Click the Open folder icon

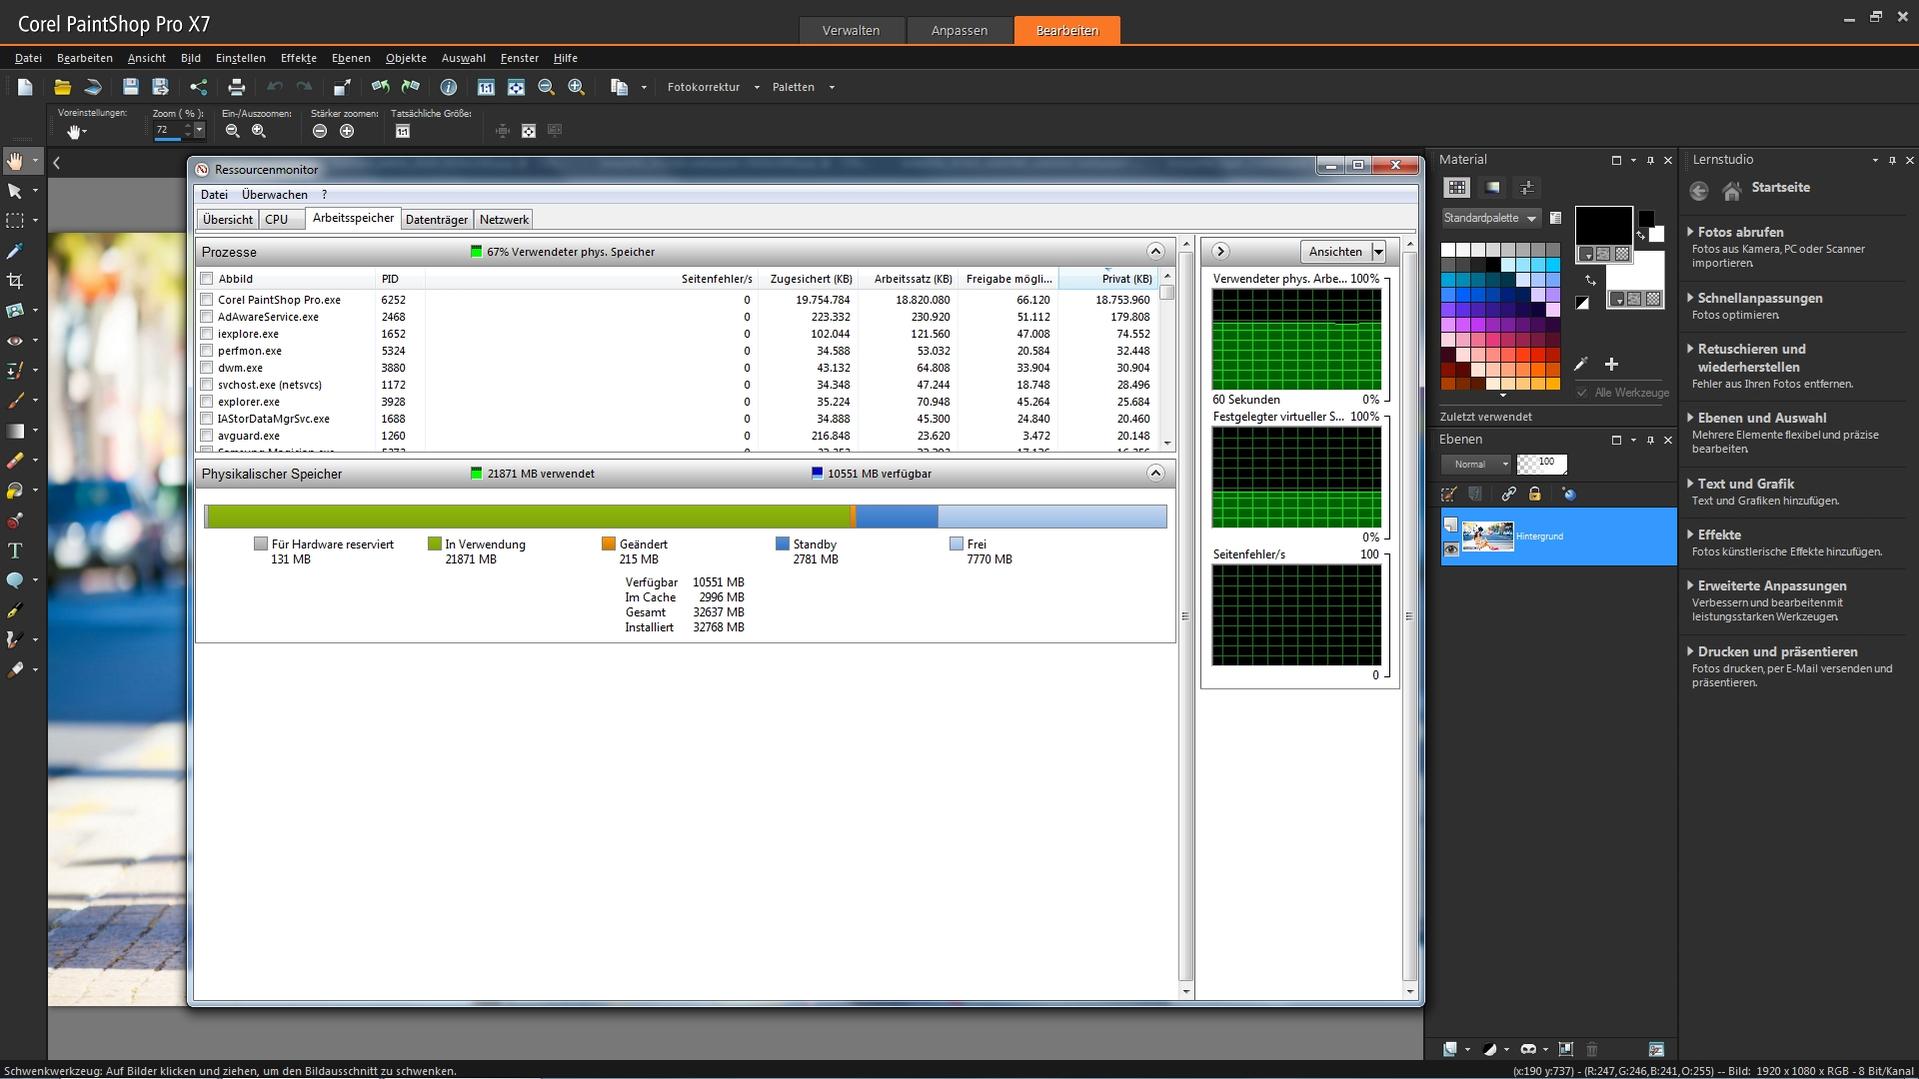click(x=62, y=87)
